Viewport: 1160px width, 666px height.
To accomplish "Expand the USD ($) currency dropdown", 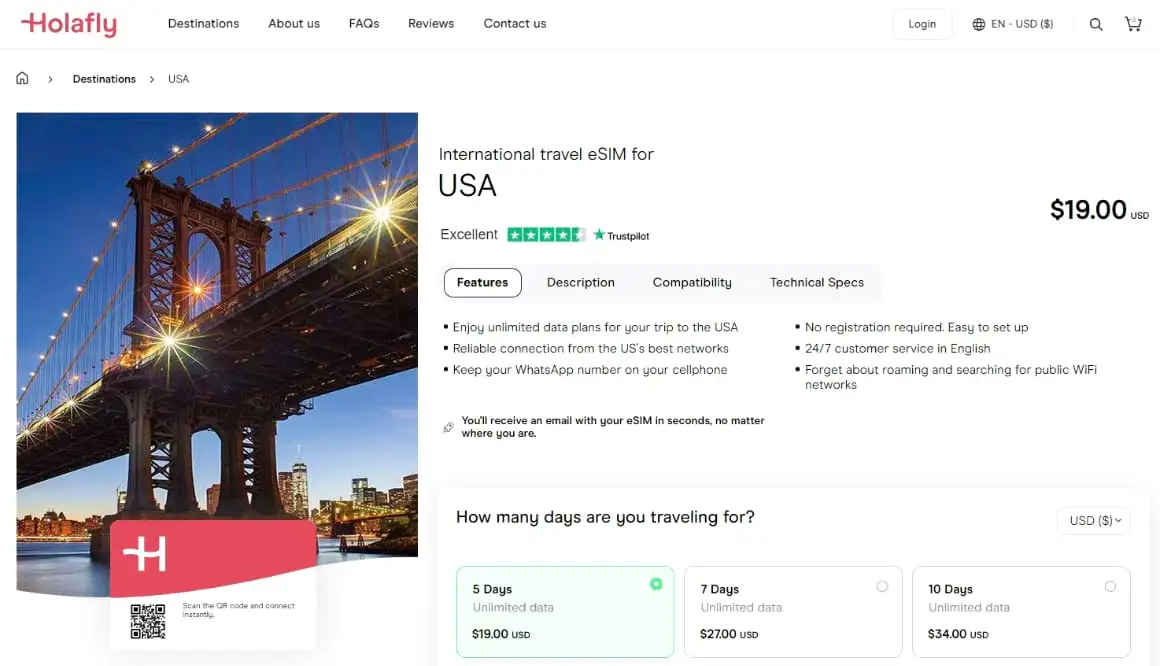I will pos(1094,520).
